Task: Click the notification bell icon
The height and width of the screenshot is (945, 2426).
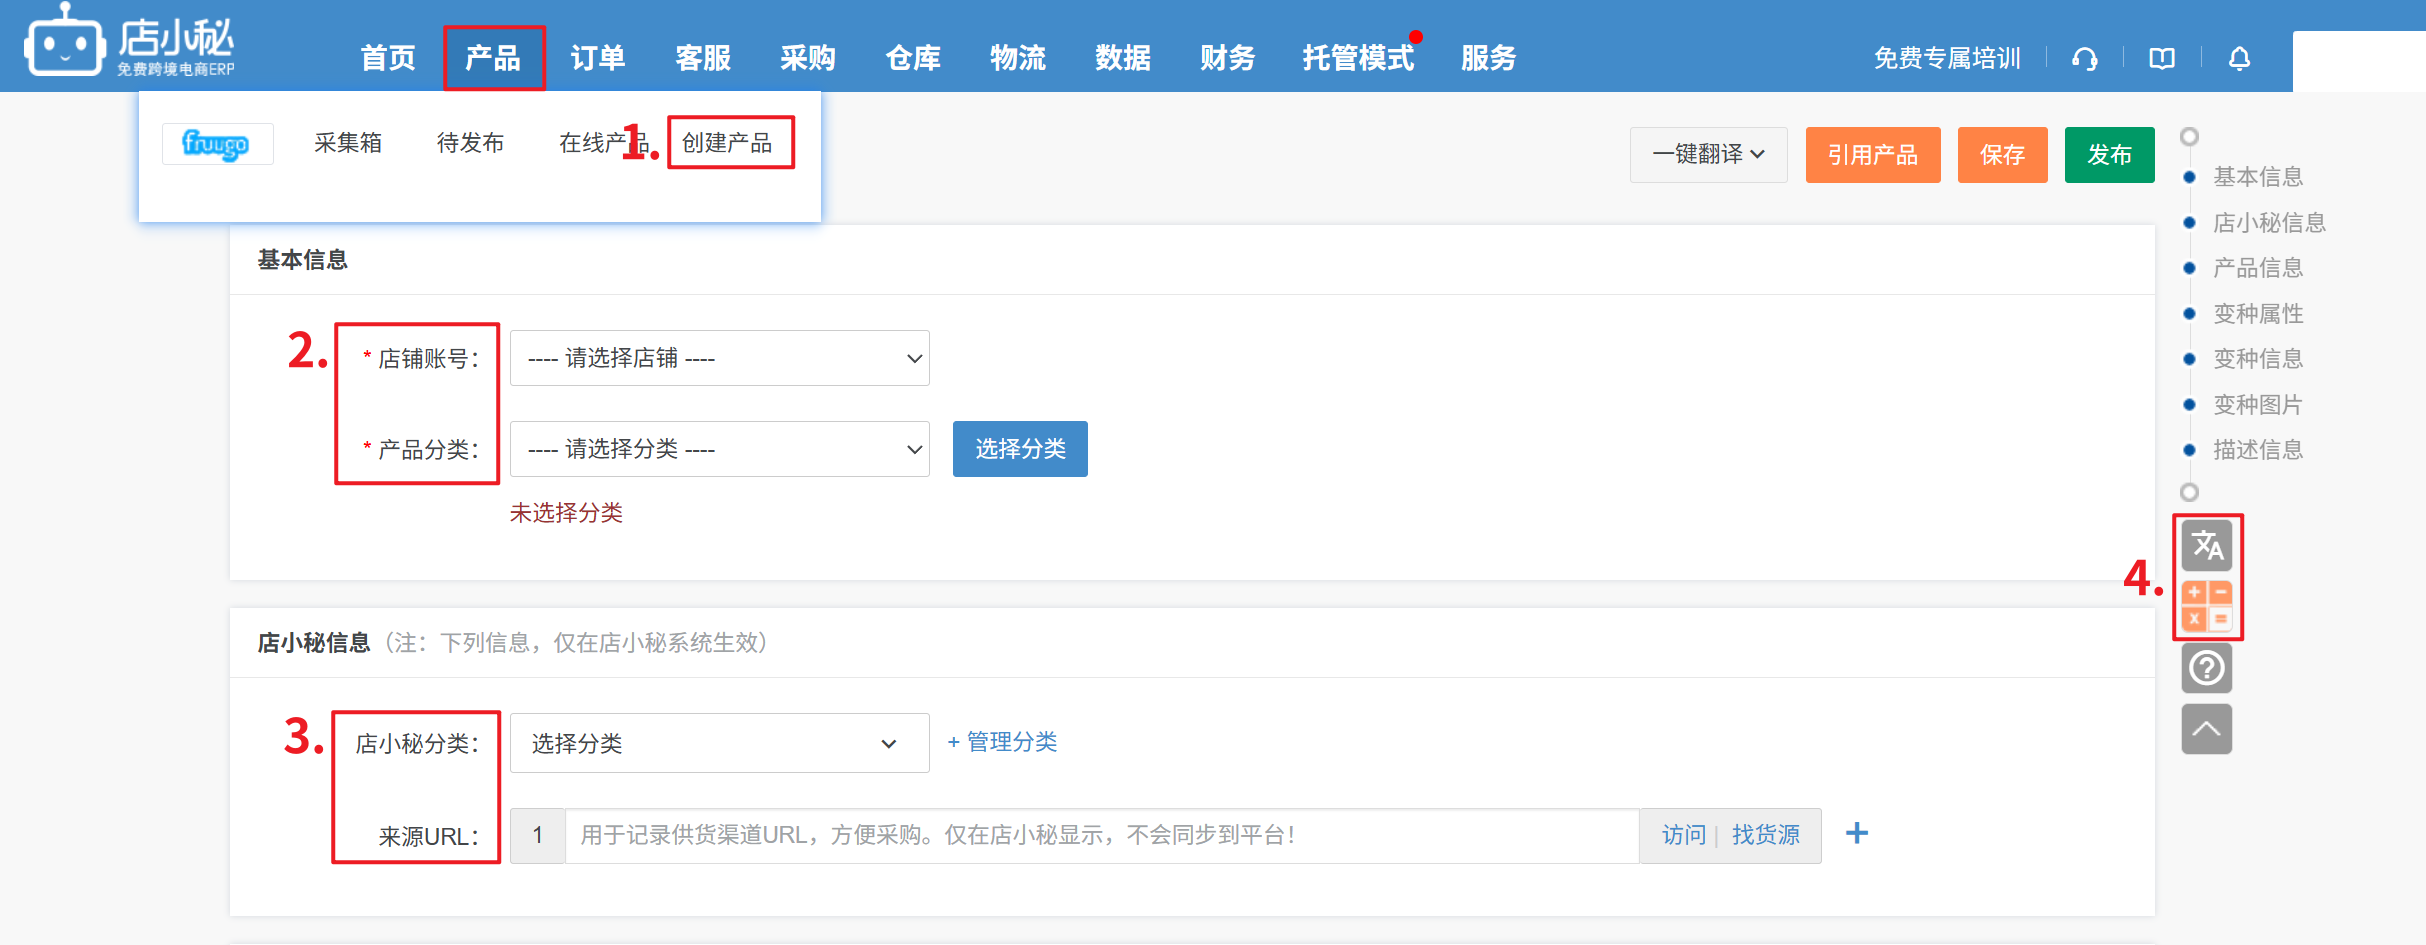Action: point(2239,59)
